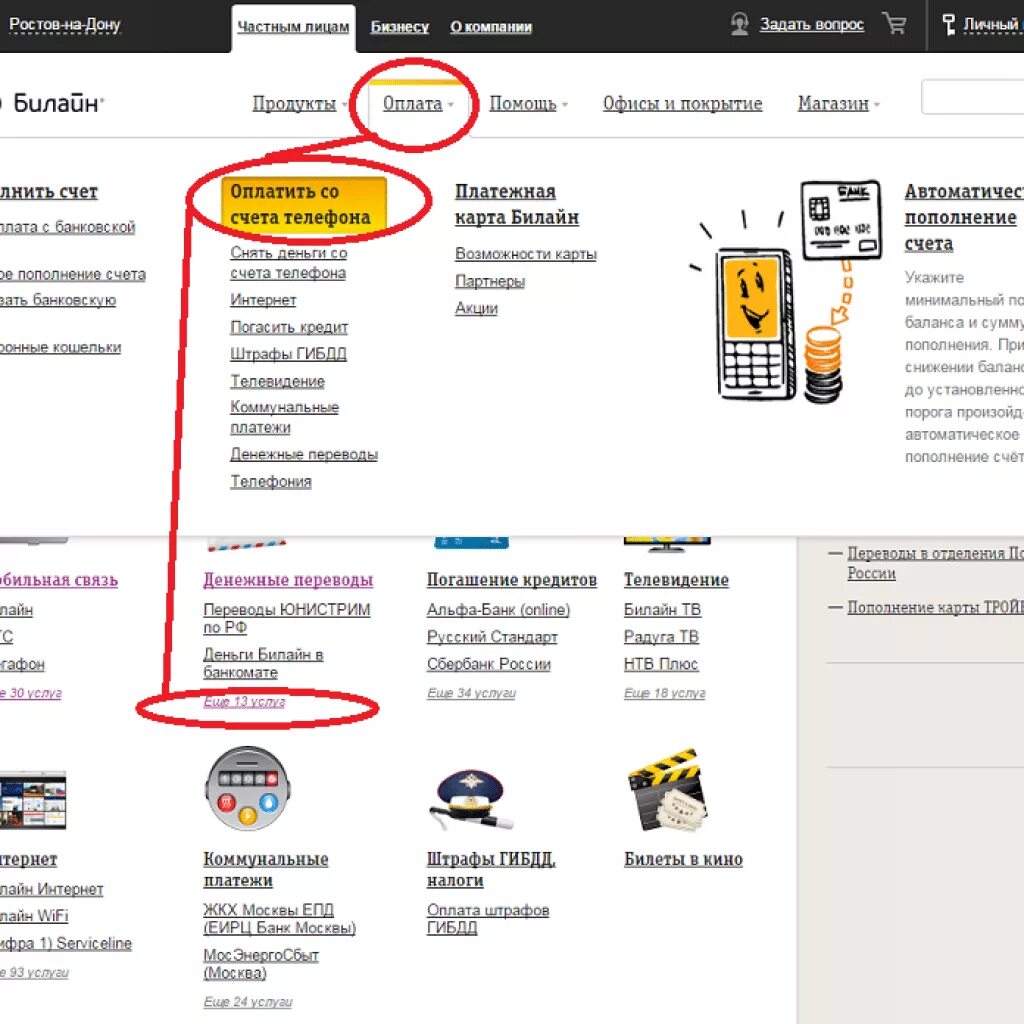
Task: Open the Акции link
Action: [476, 308]
